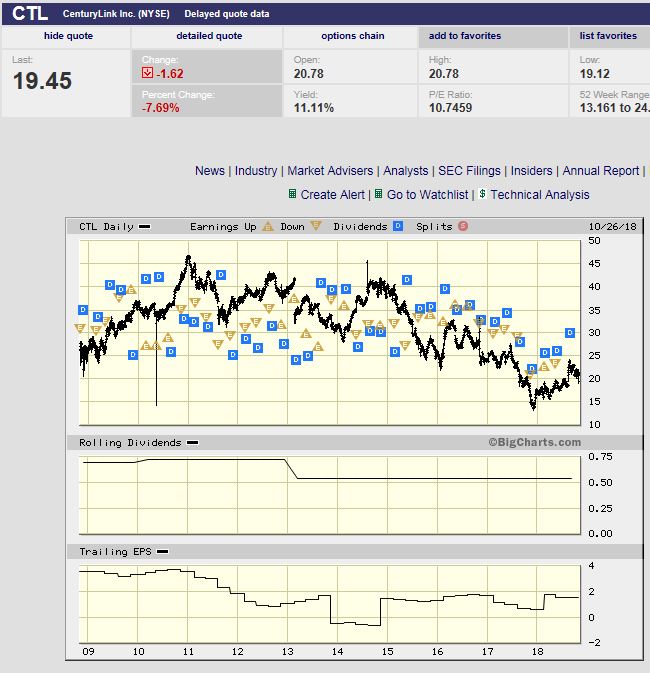
Task: Open the News link
Action: point(210,171)
